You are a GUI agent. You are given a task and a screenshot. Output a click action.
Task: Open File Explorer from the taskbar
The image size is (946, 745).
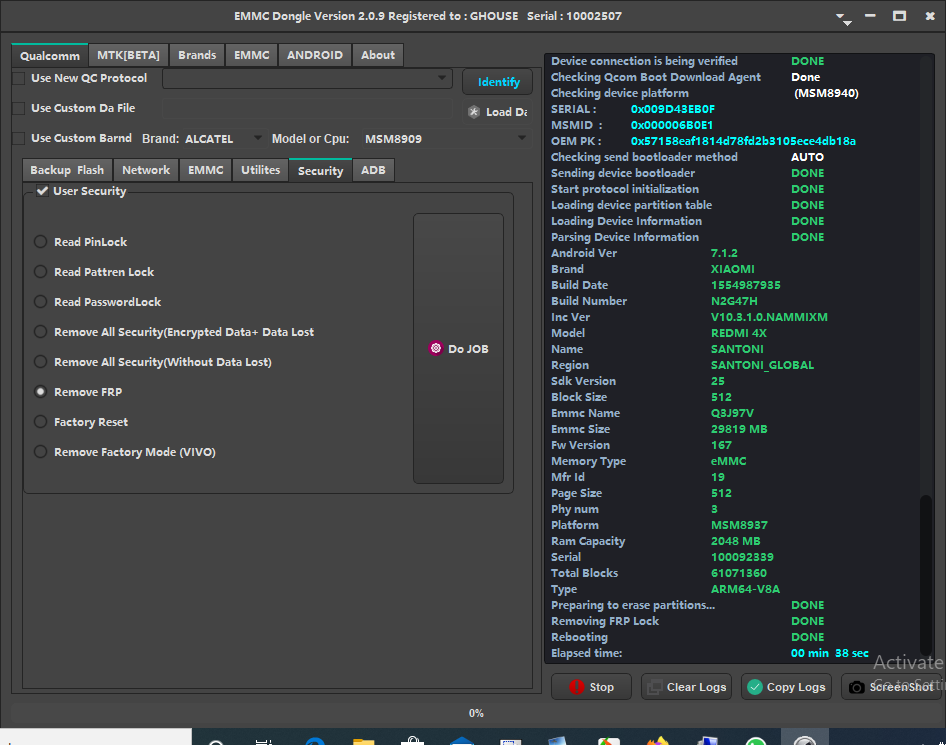364,741
